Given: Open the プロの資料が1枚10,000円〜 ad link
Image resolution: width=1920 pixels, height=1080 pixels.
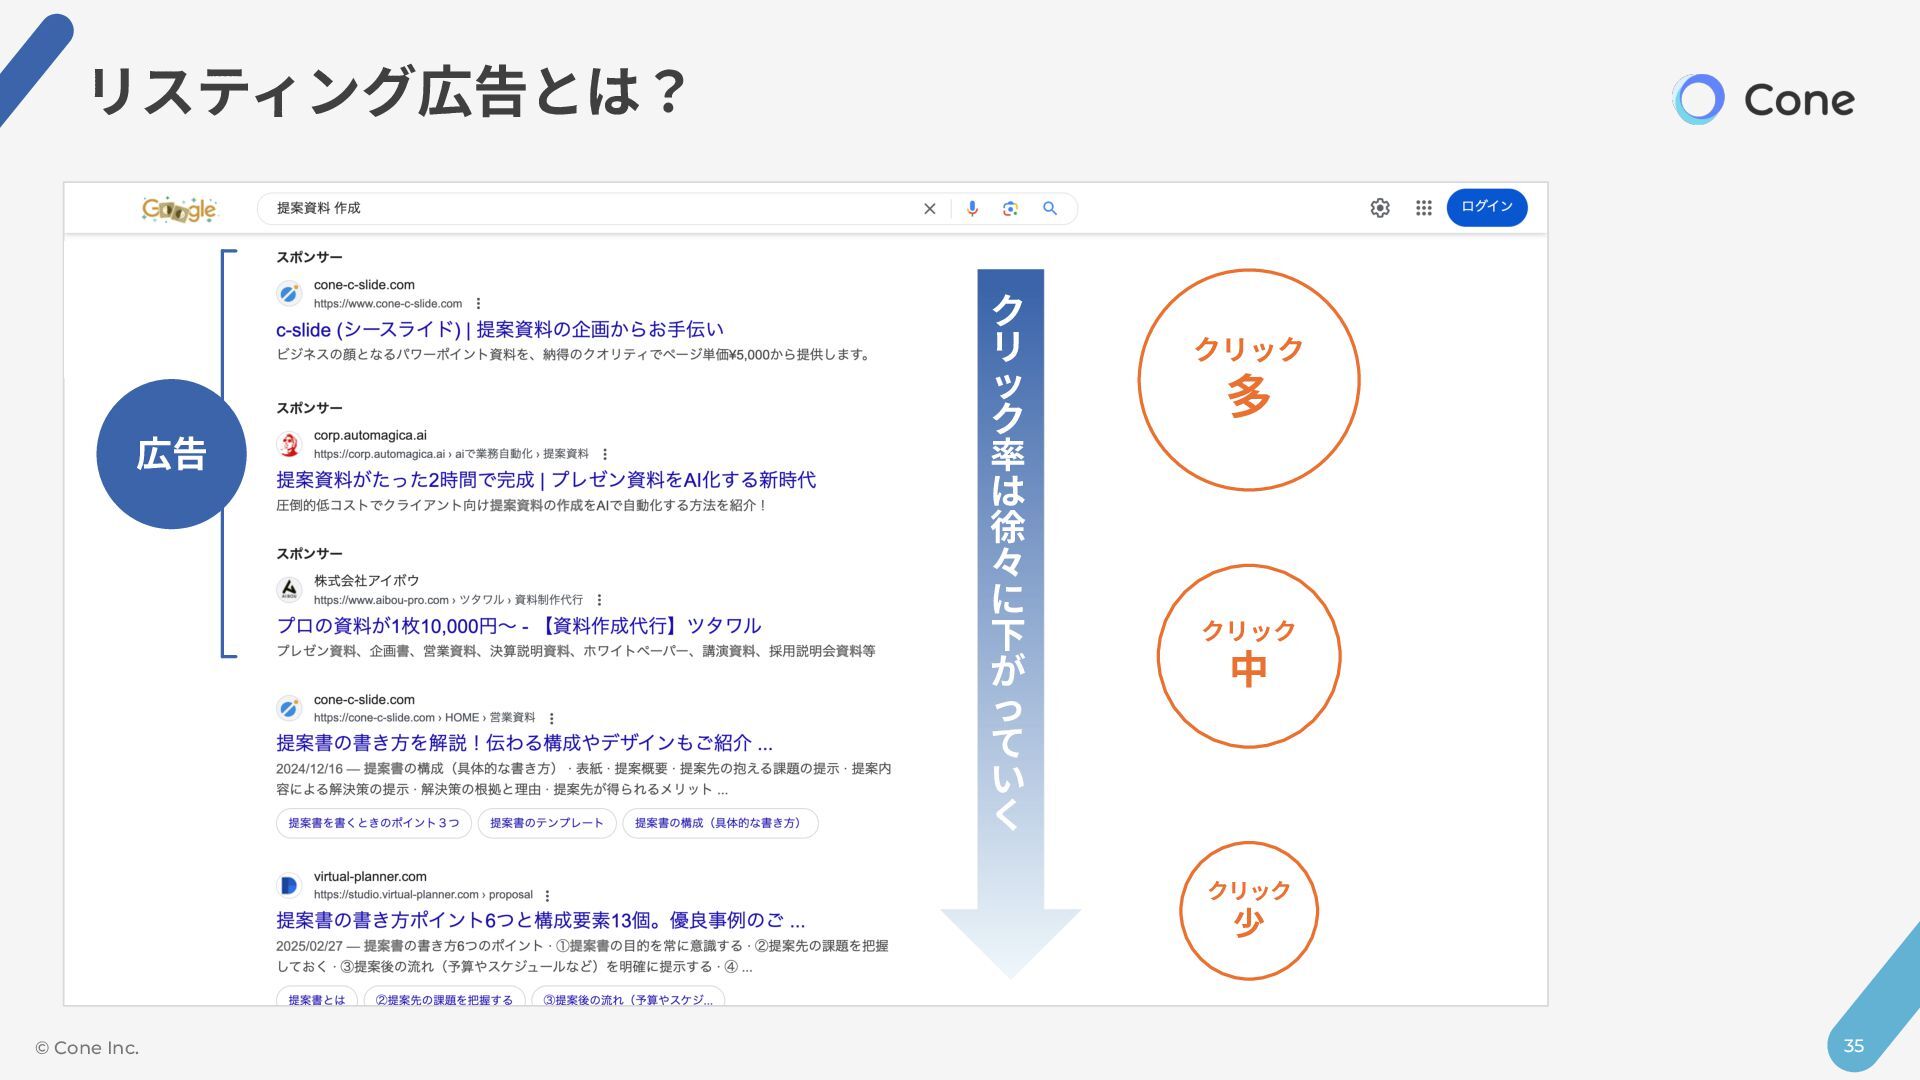Looking at the screenshot, I should [x=518, y=626].
